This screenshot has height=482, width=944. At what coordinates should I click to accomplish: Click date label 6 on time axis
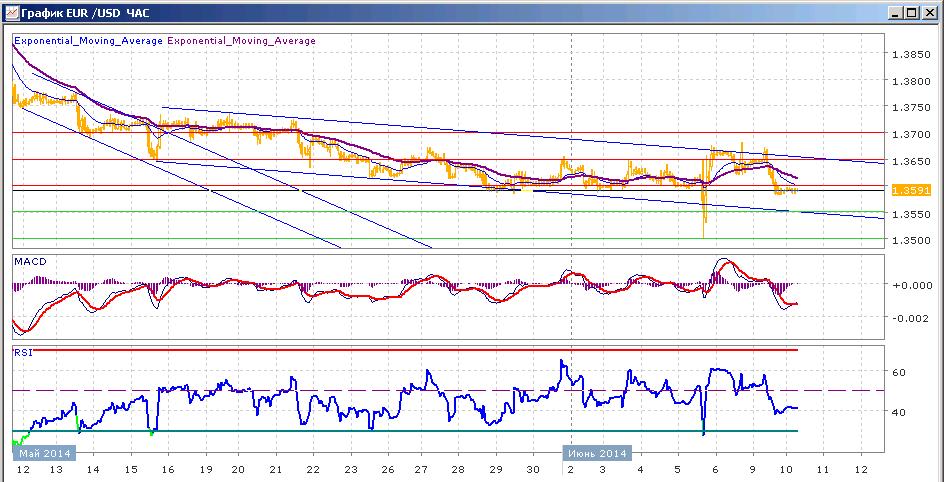click(x=715, y=469)
